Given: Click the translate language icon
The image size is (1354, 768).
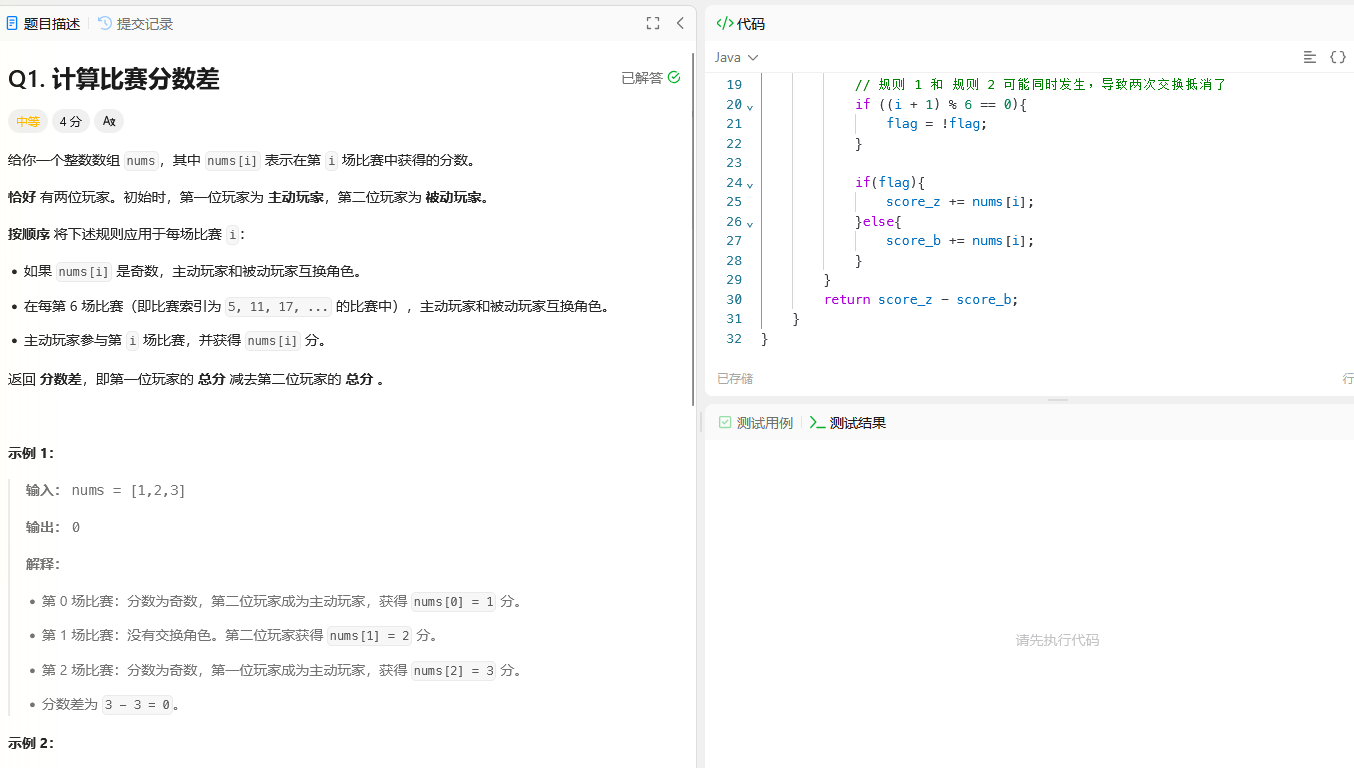Looking at the screenshot, I should 109,121.
